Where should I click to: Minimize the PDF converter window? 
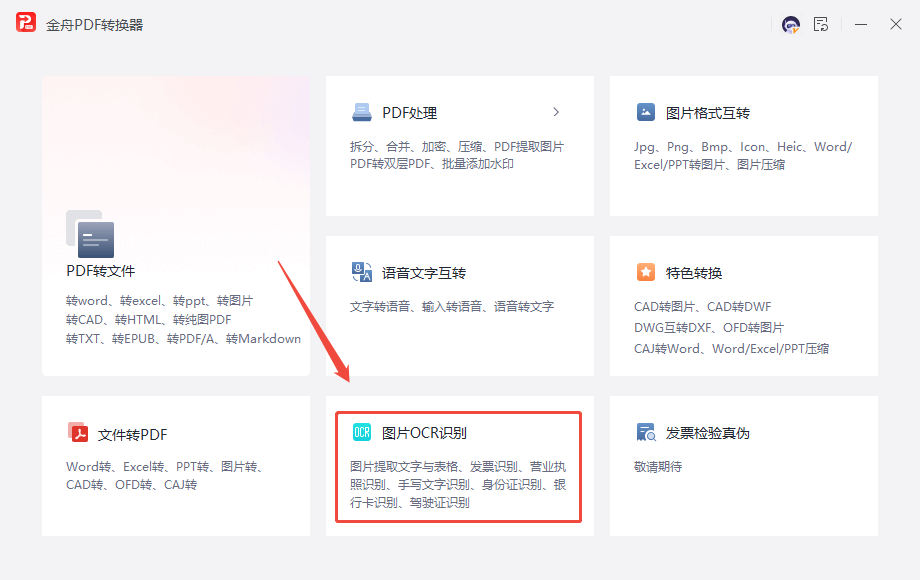[860, 24]
